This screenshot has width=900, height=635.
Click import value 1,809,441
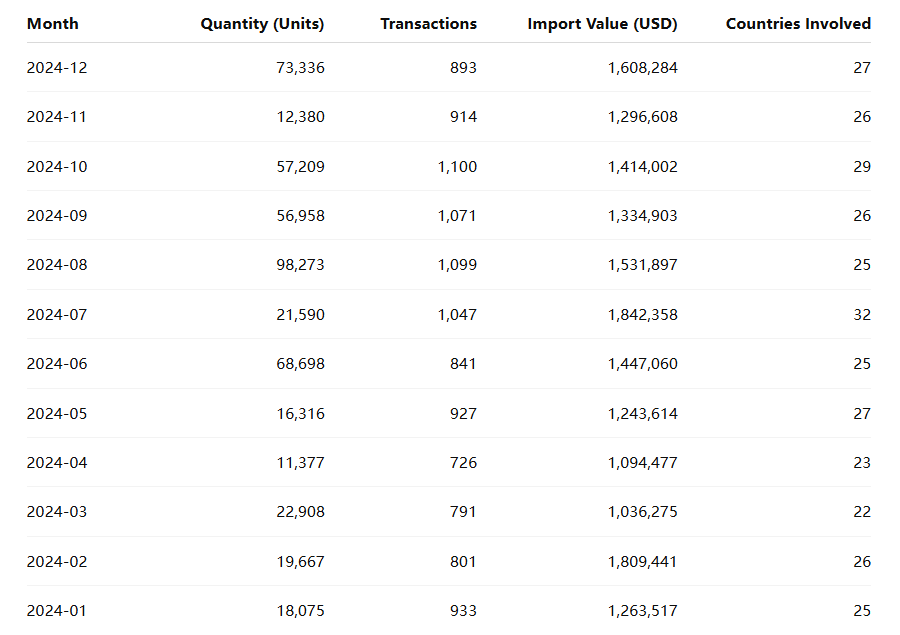[642, 562]
